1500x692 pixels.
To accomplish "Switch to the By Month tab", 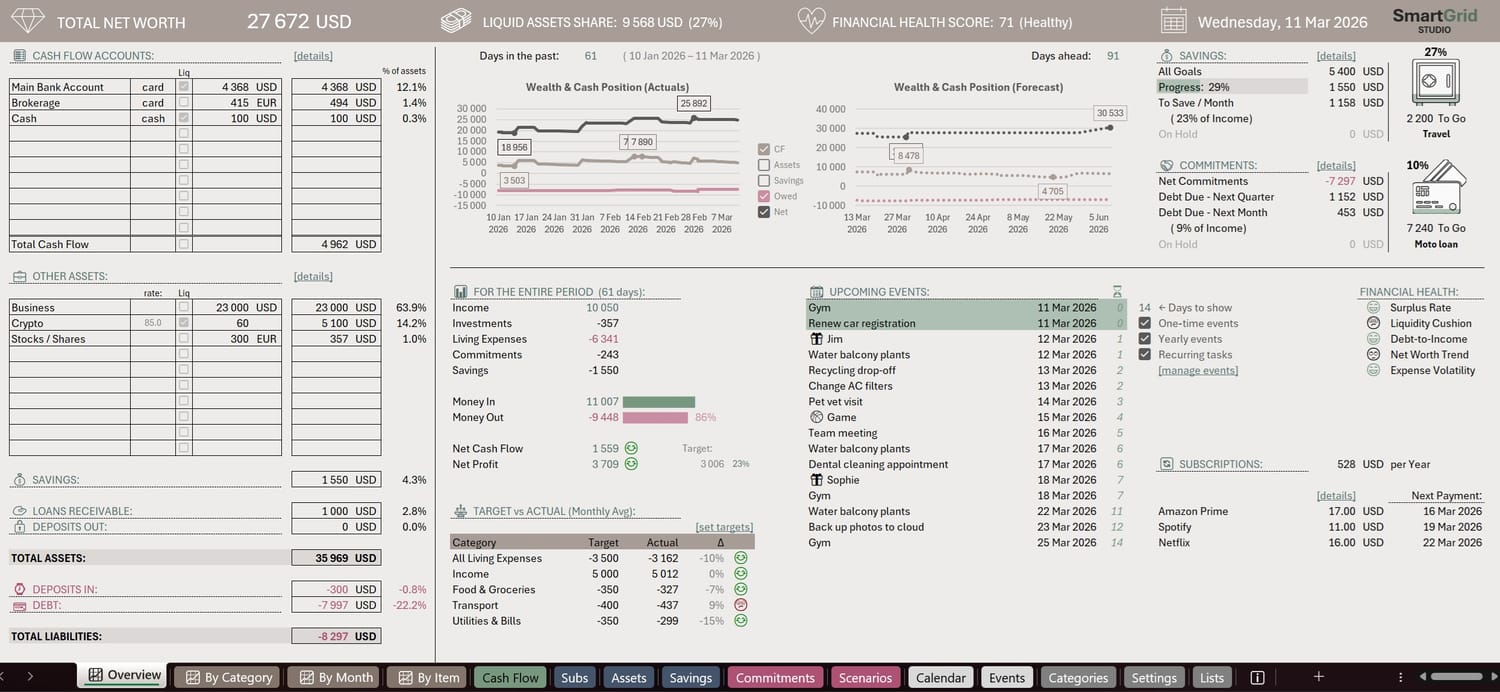I will click(x=334, y=677).
